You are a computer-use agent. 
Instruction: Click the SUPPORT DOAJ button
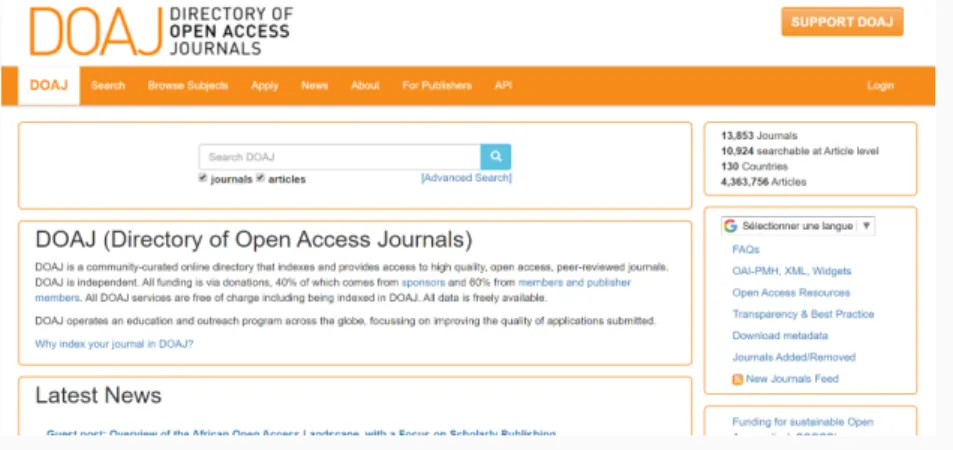pyautogui.click(x=842, y=22)
